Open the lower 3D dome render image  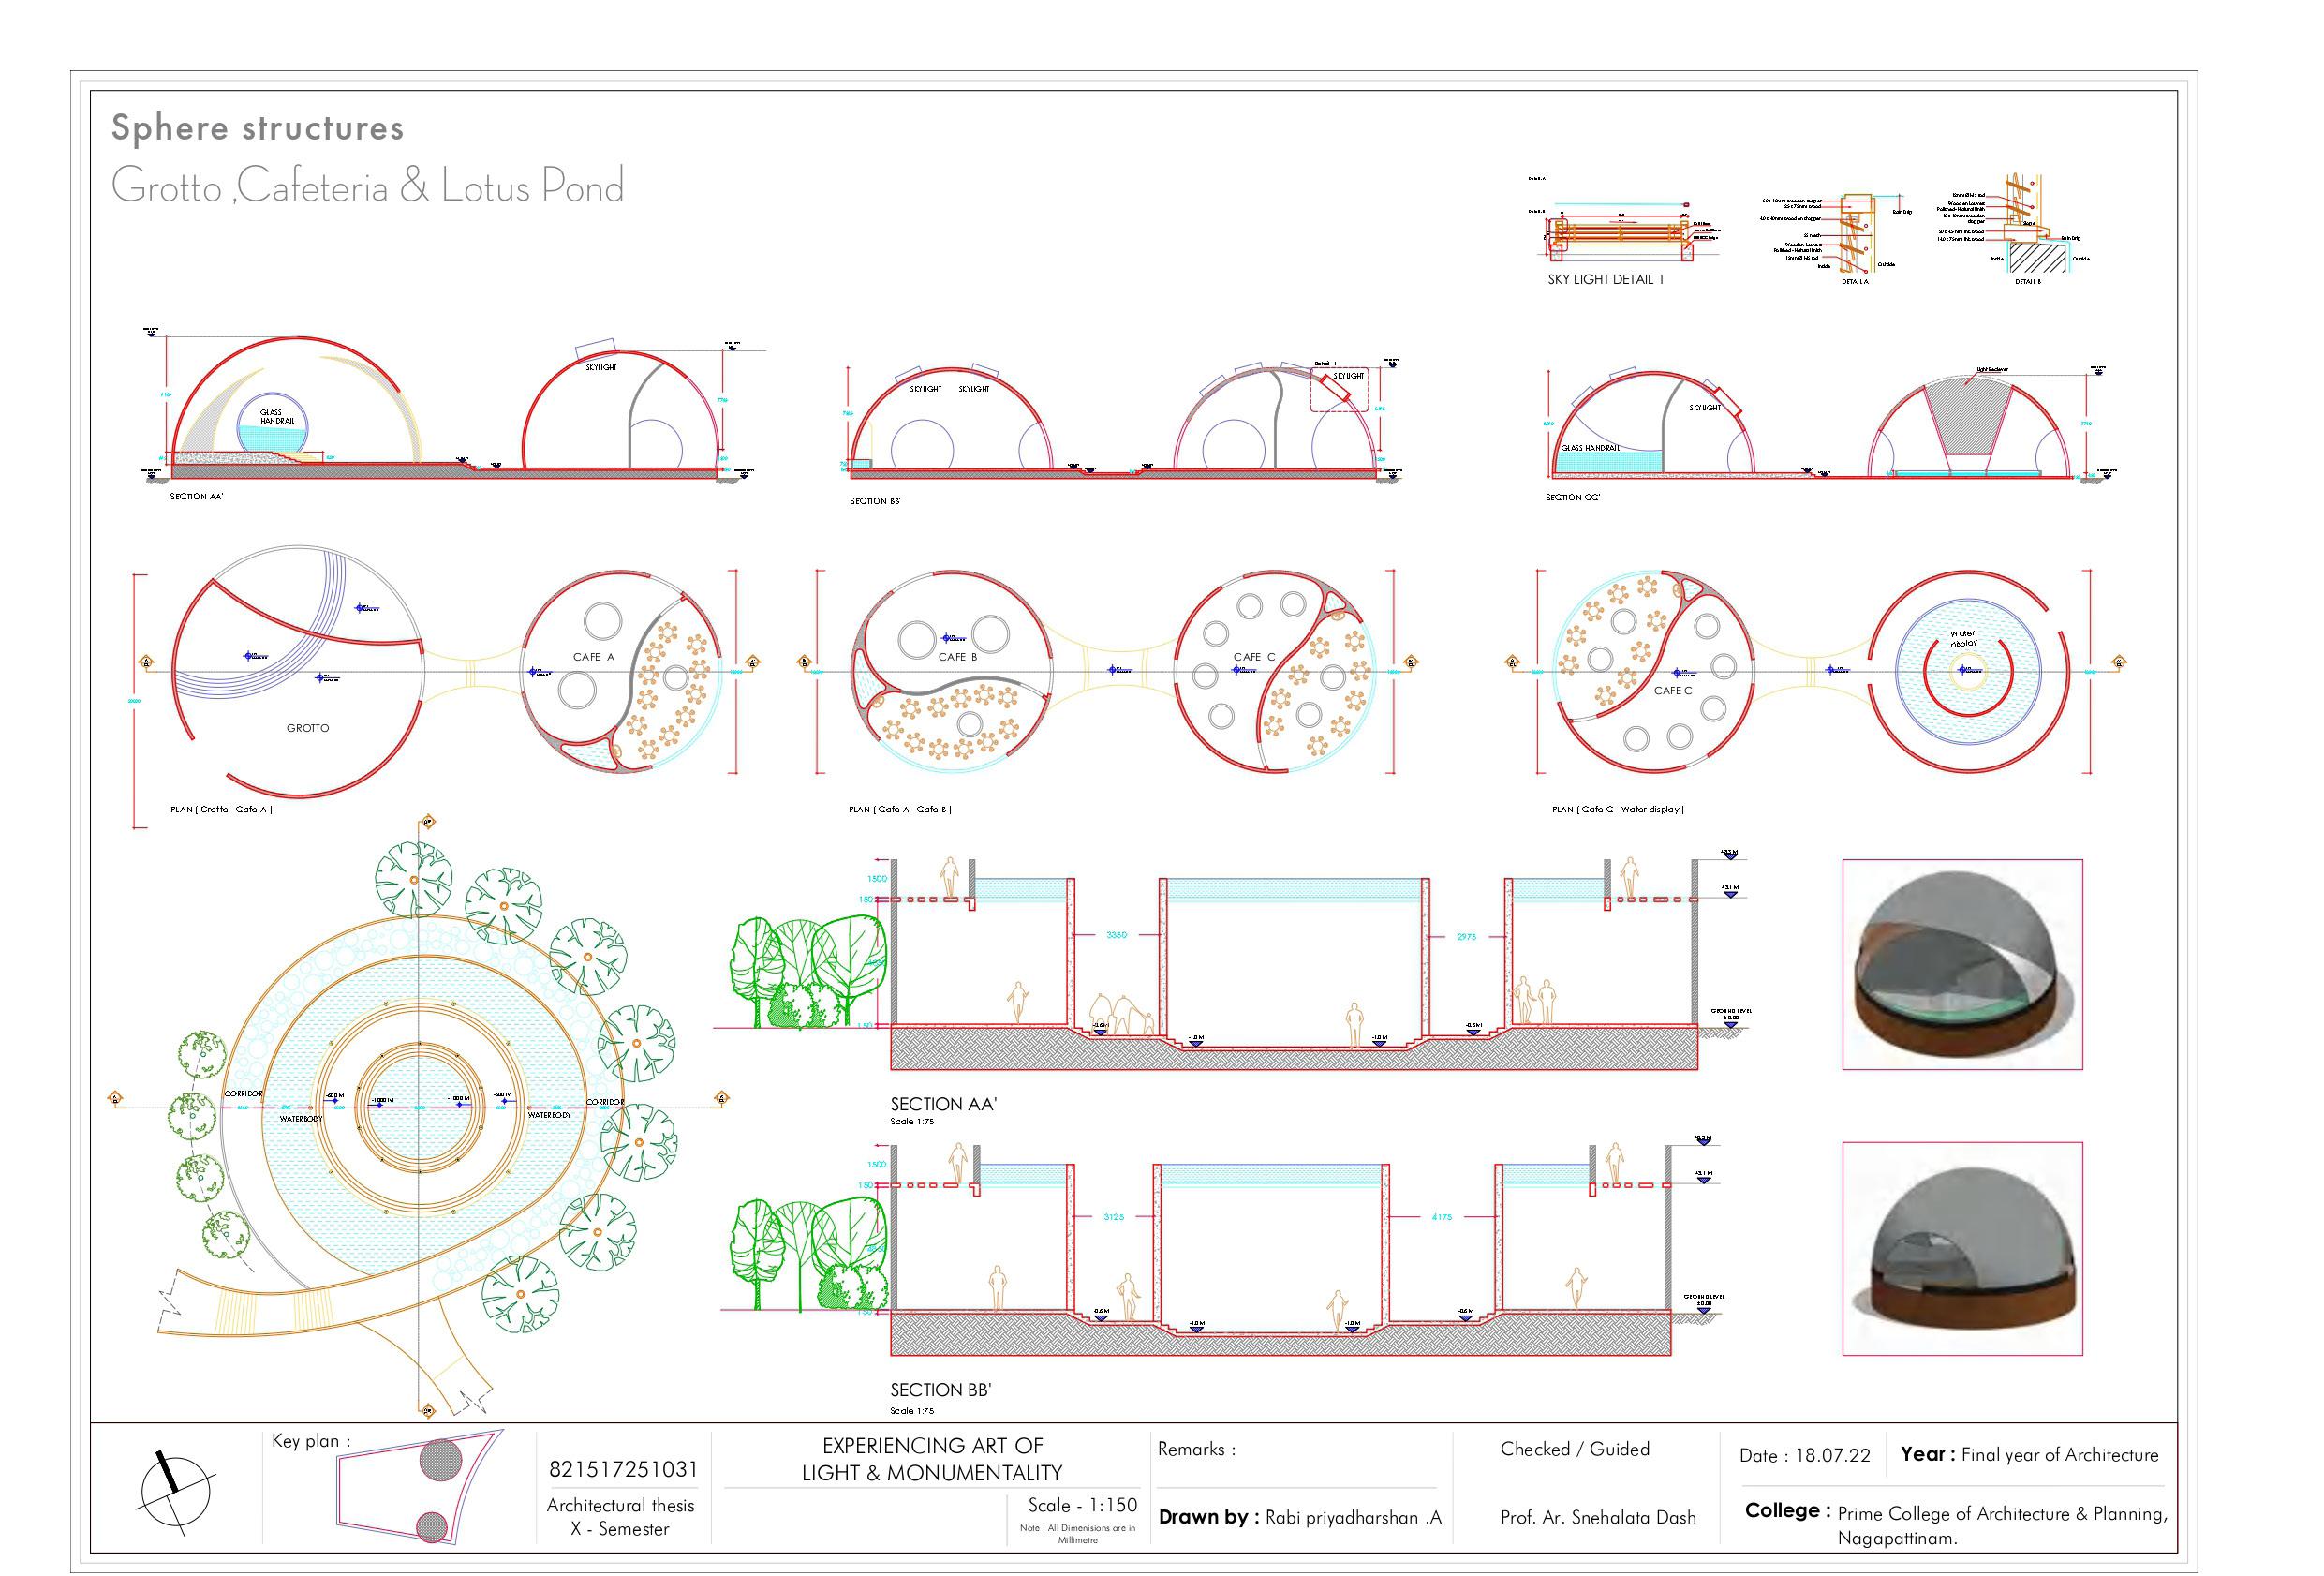[x=1962, y=1249]
